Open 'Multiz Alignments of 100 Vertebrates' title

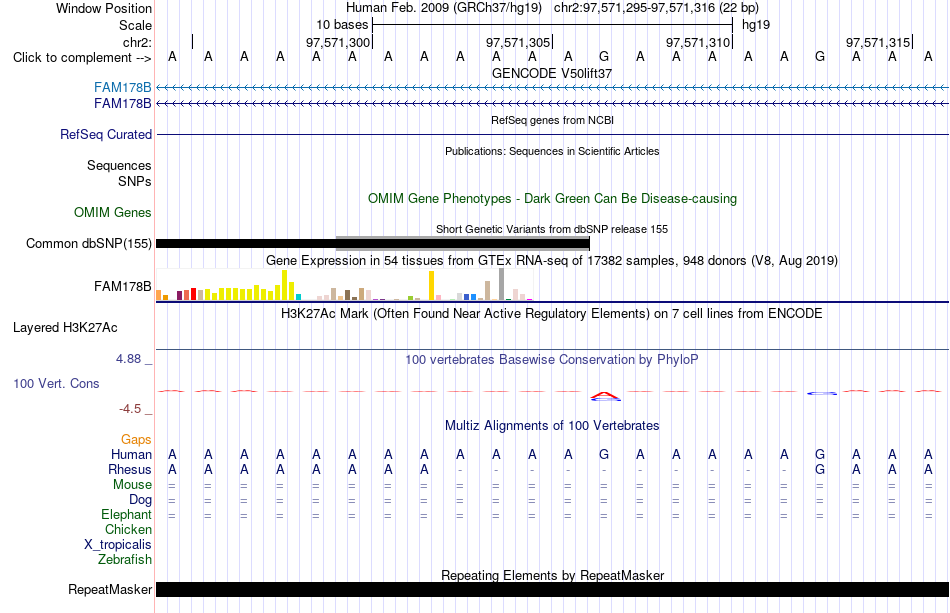click(x=552, y=426)
